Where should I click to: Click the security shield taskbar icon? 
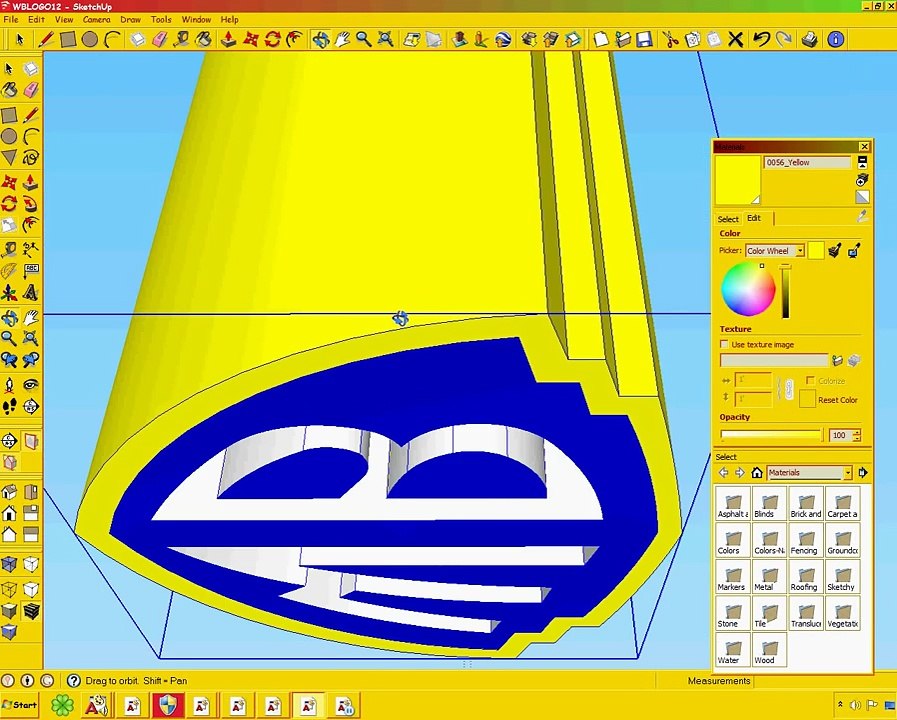[167, 705]
